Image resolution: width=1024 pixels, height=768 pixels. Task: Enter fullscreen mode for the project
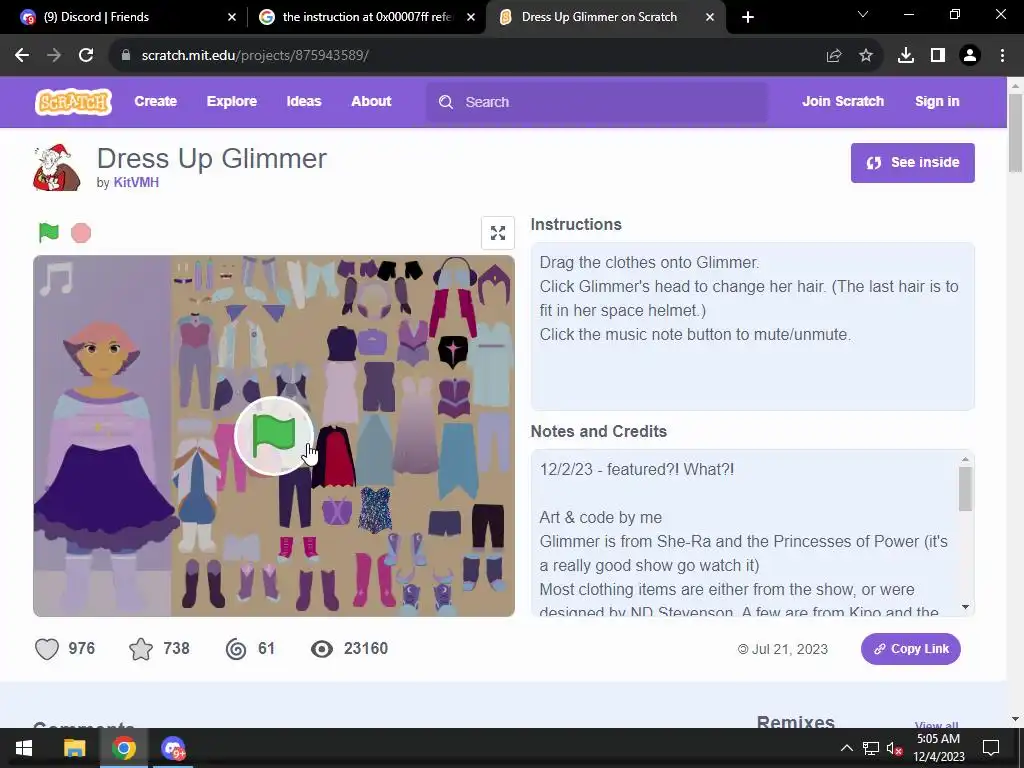(498, 232)
